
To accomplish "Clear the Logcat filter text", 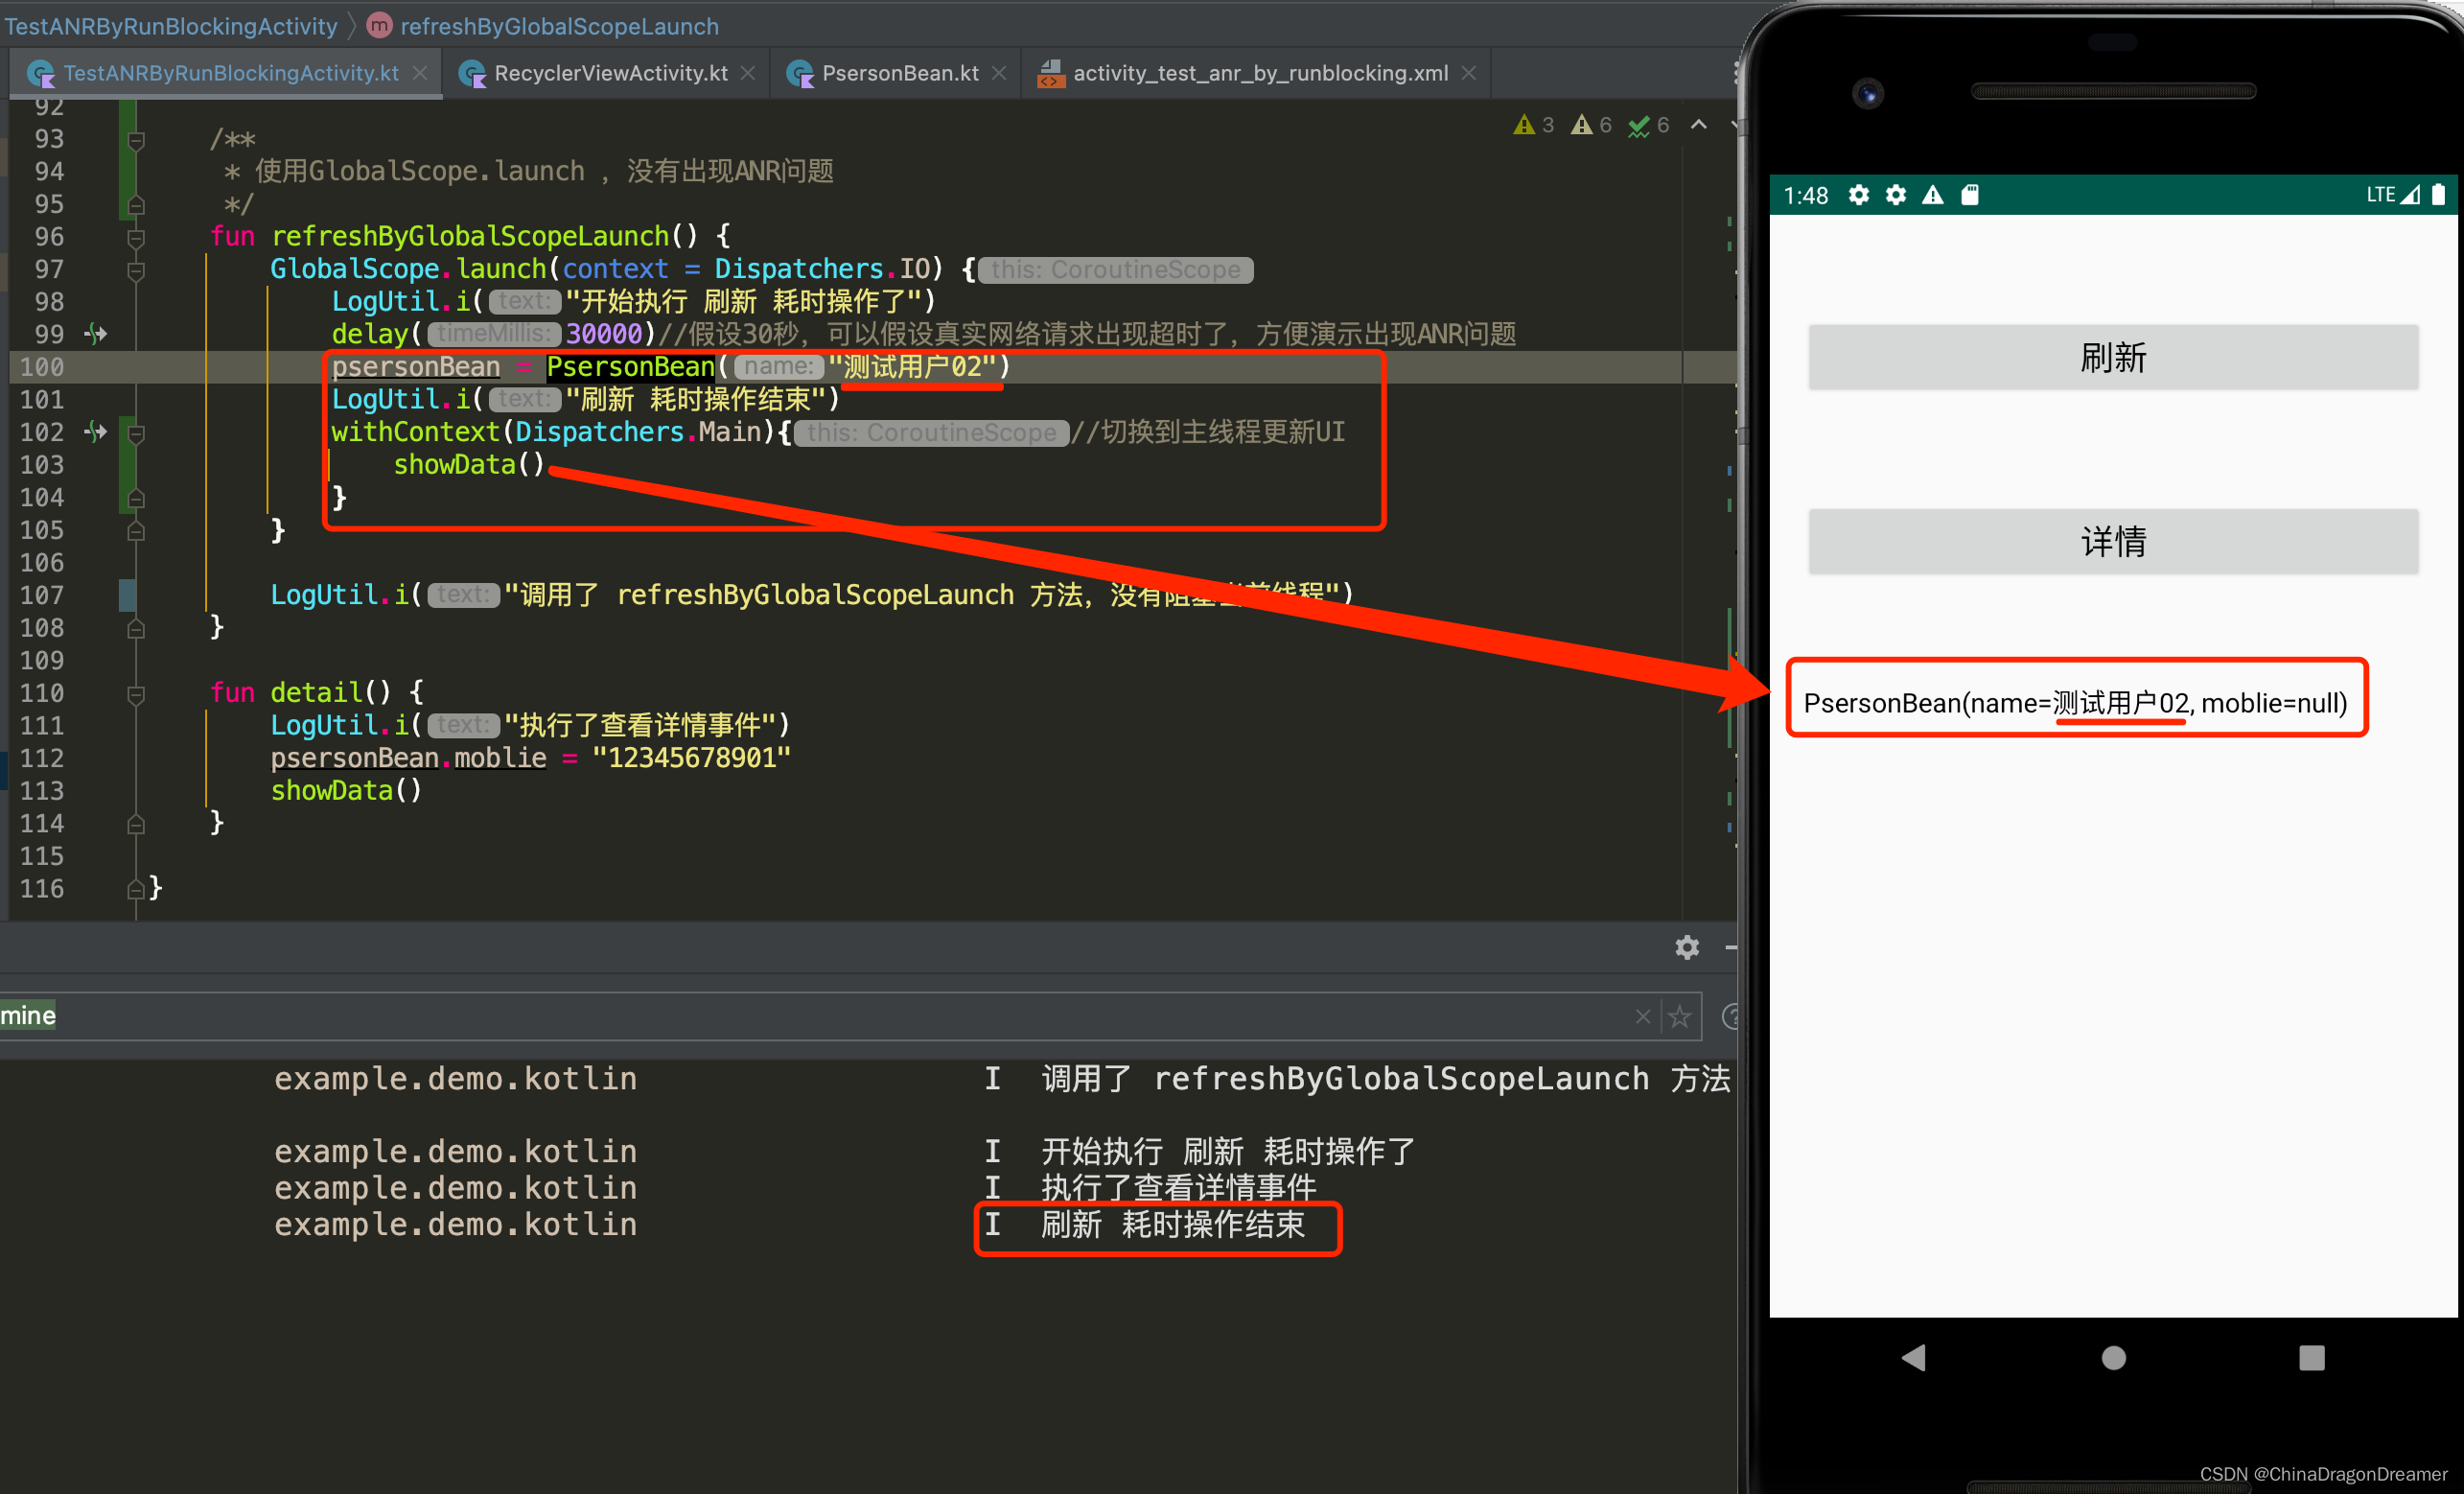I will (1643, 1016).
